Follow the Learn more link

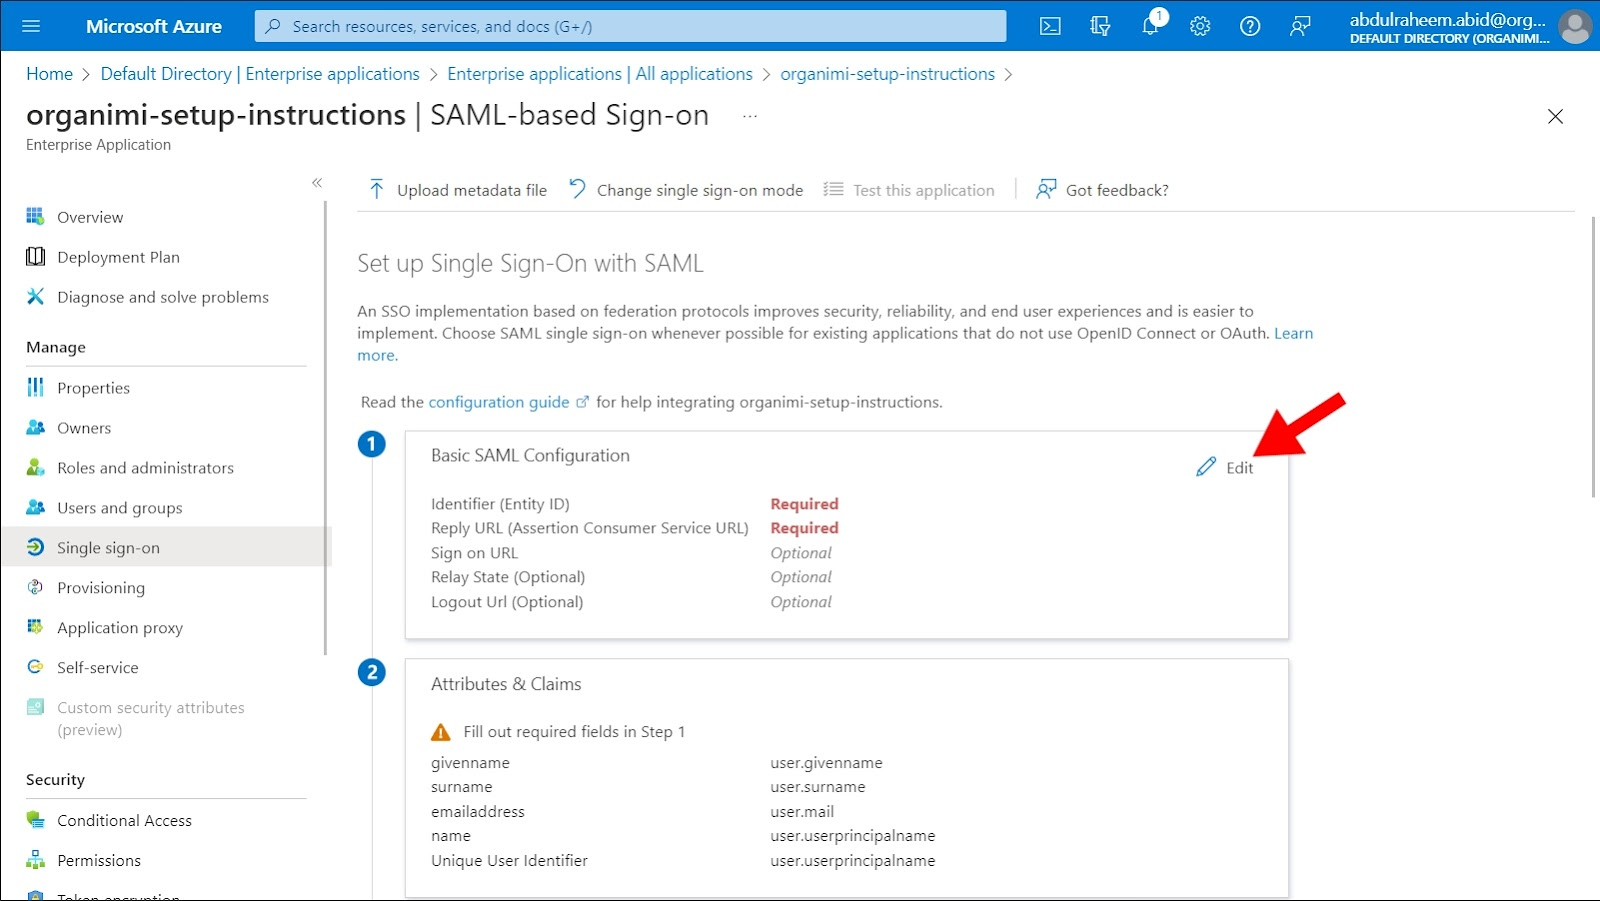pyautogui.click(x=1293, y=333)
